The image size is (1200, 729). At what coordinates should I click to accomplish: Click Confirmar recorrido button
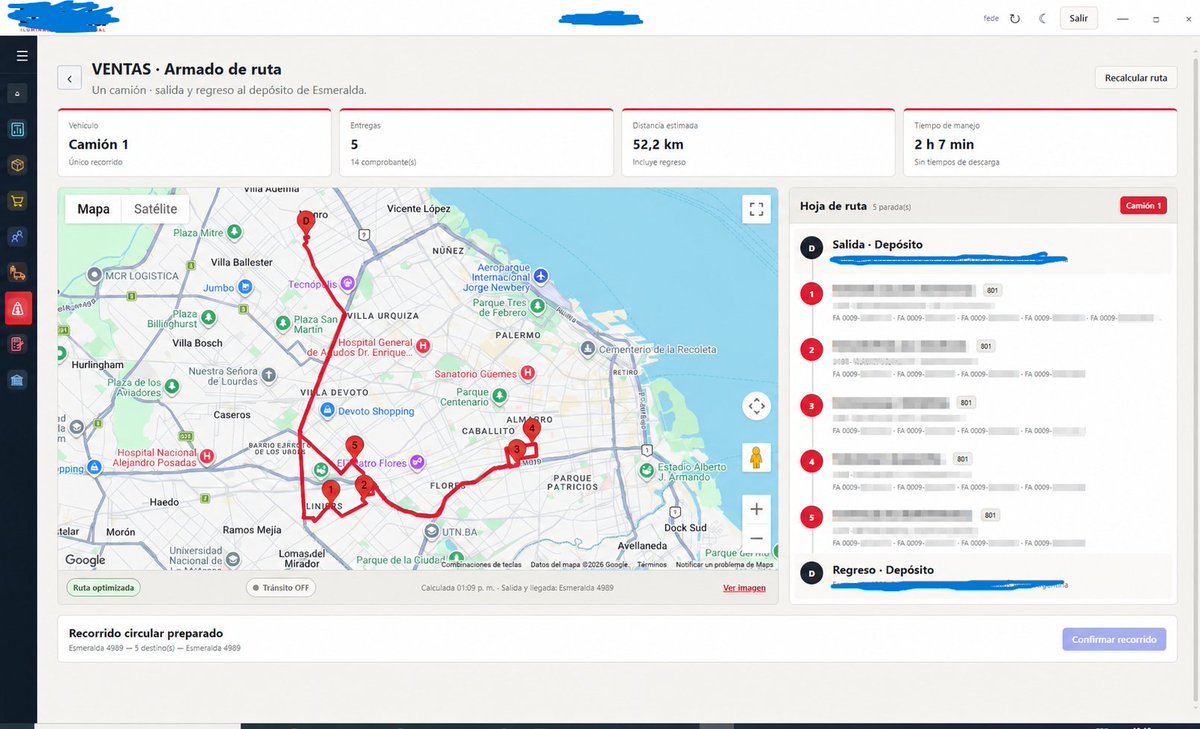(x=1114, y=639)
